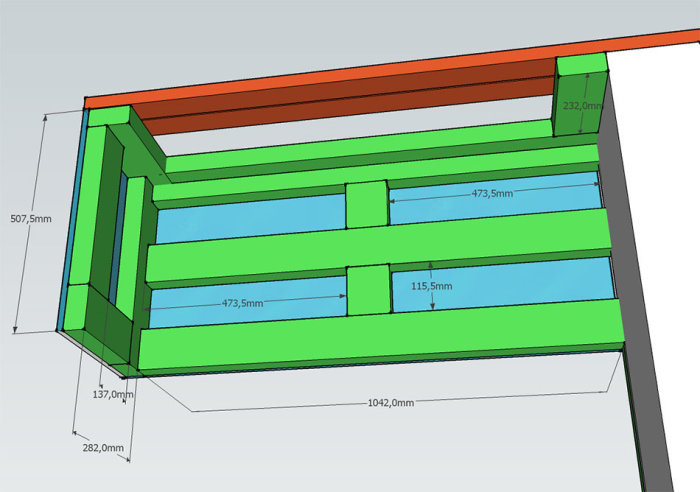The height and width of the screenshot is (492, 700).
Task: Select the lower right blue panel
Action: pos(503,285)
